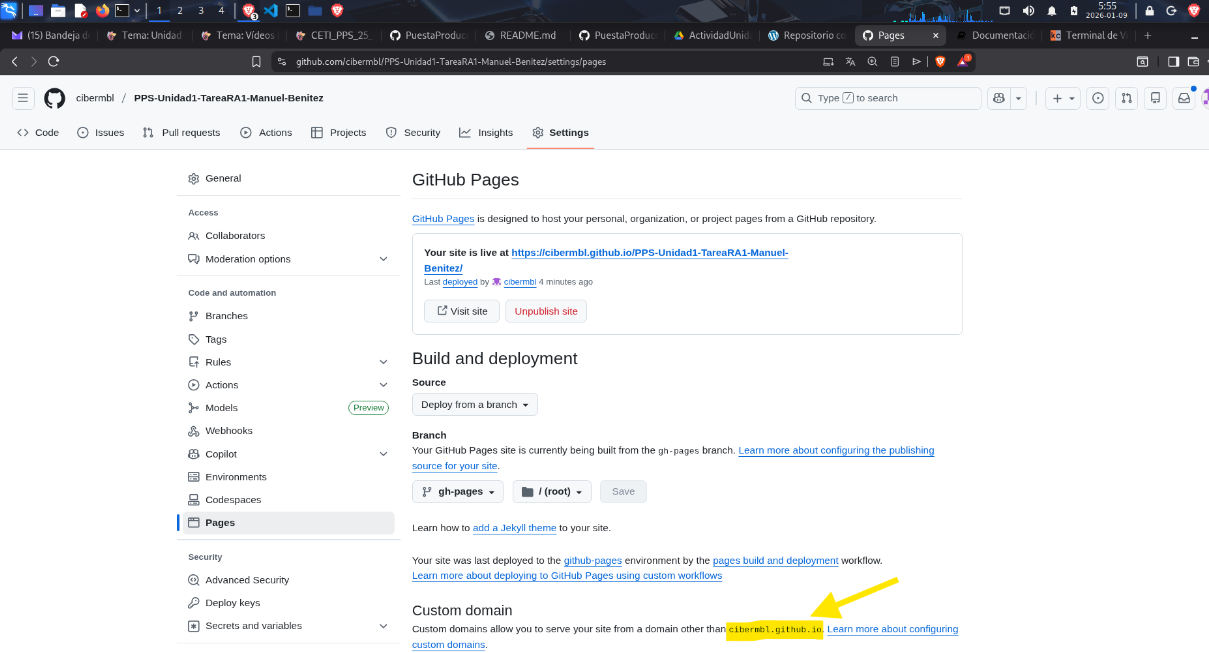Screen dimensions: 1209x653
Task: Open Deploy keys settings
Action: pos(288,603)
